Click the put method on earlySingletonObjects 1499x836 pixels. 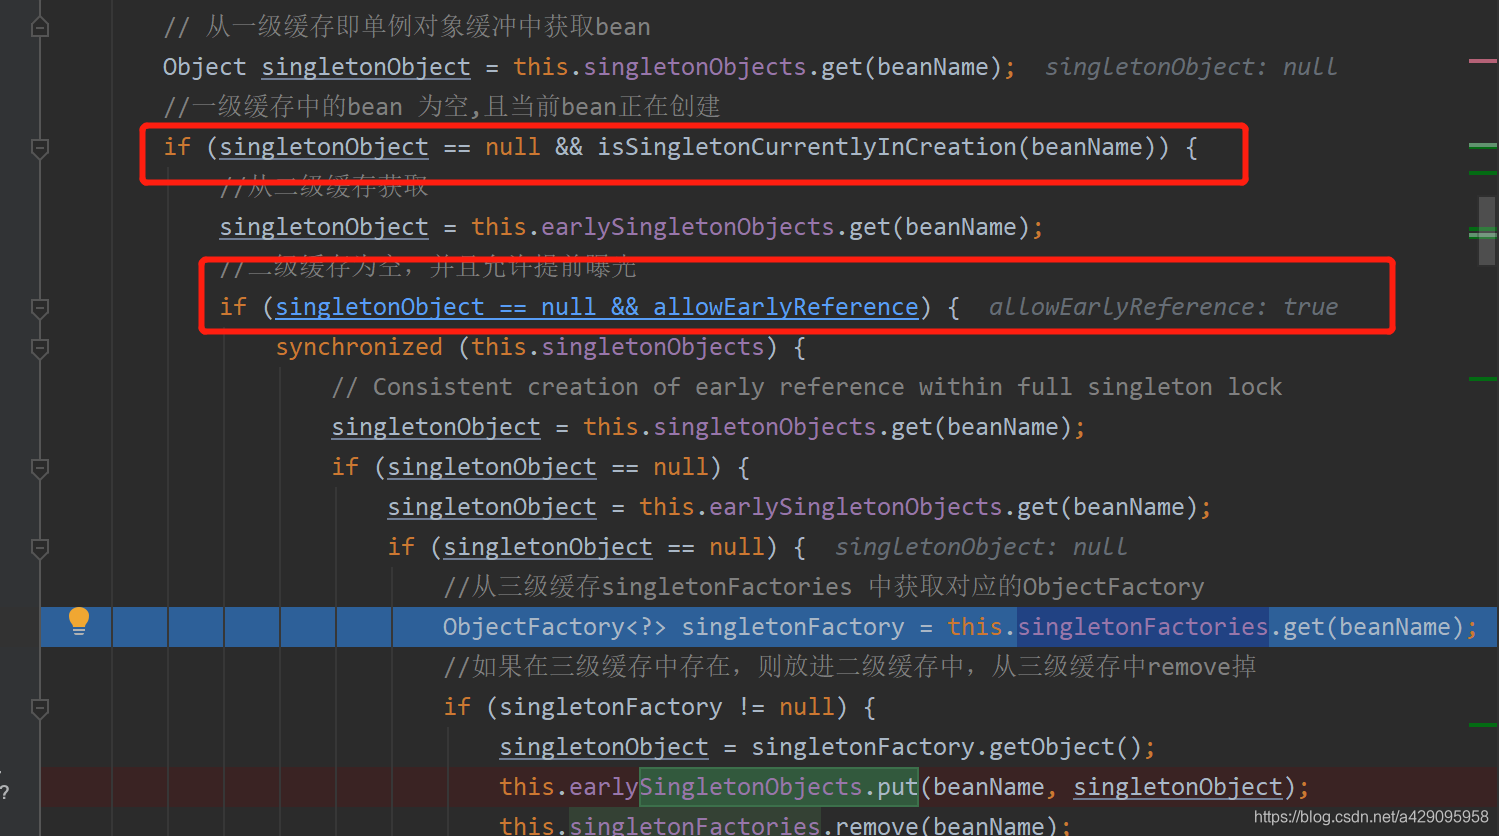coord(898,787)
